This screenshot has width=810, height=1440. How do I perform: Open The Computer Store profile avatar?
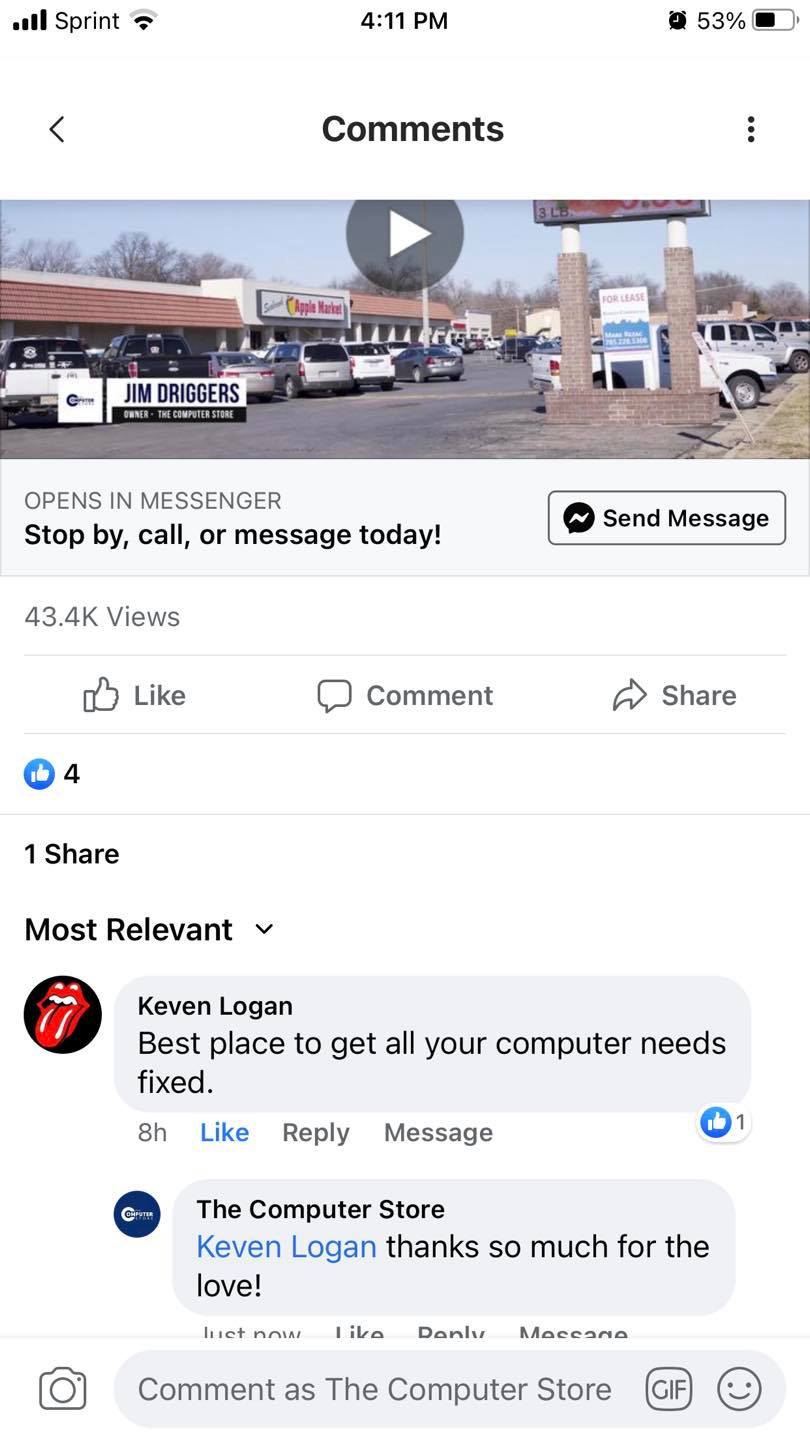coord(137,1214)
